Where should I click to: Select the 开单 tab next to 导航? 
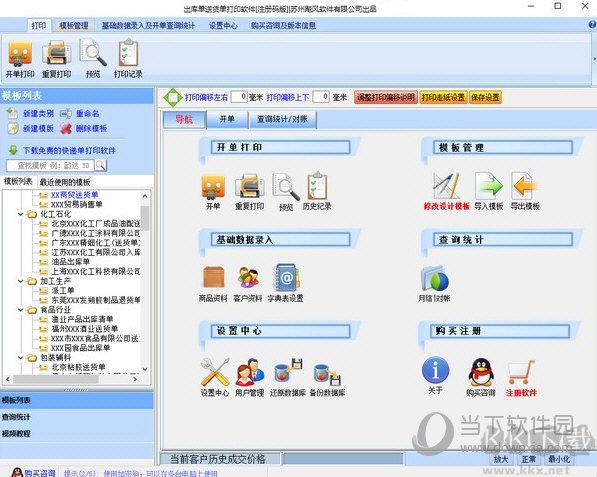pos(227,120)
